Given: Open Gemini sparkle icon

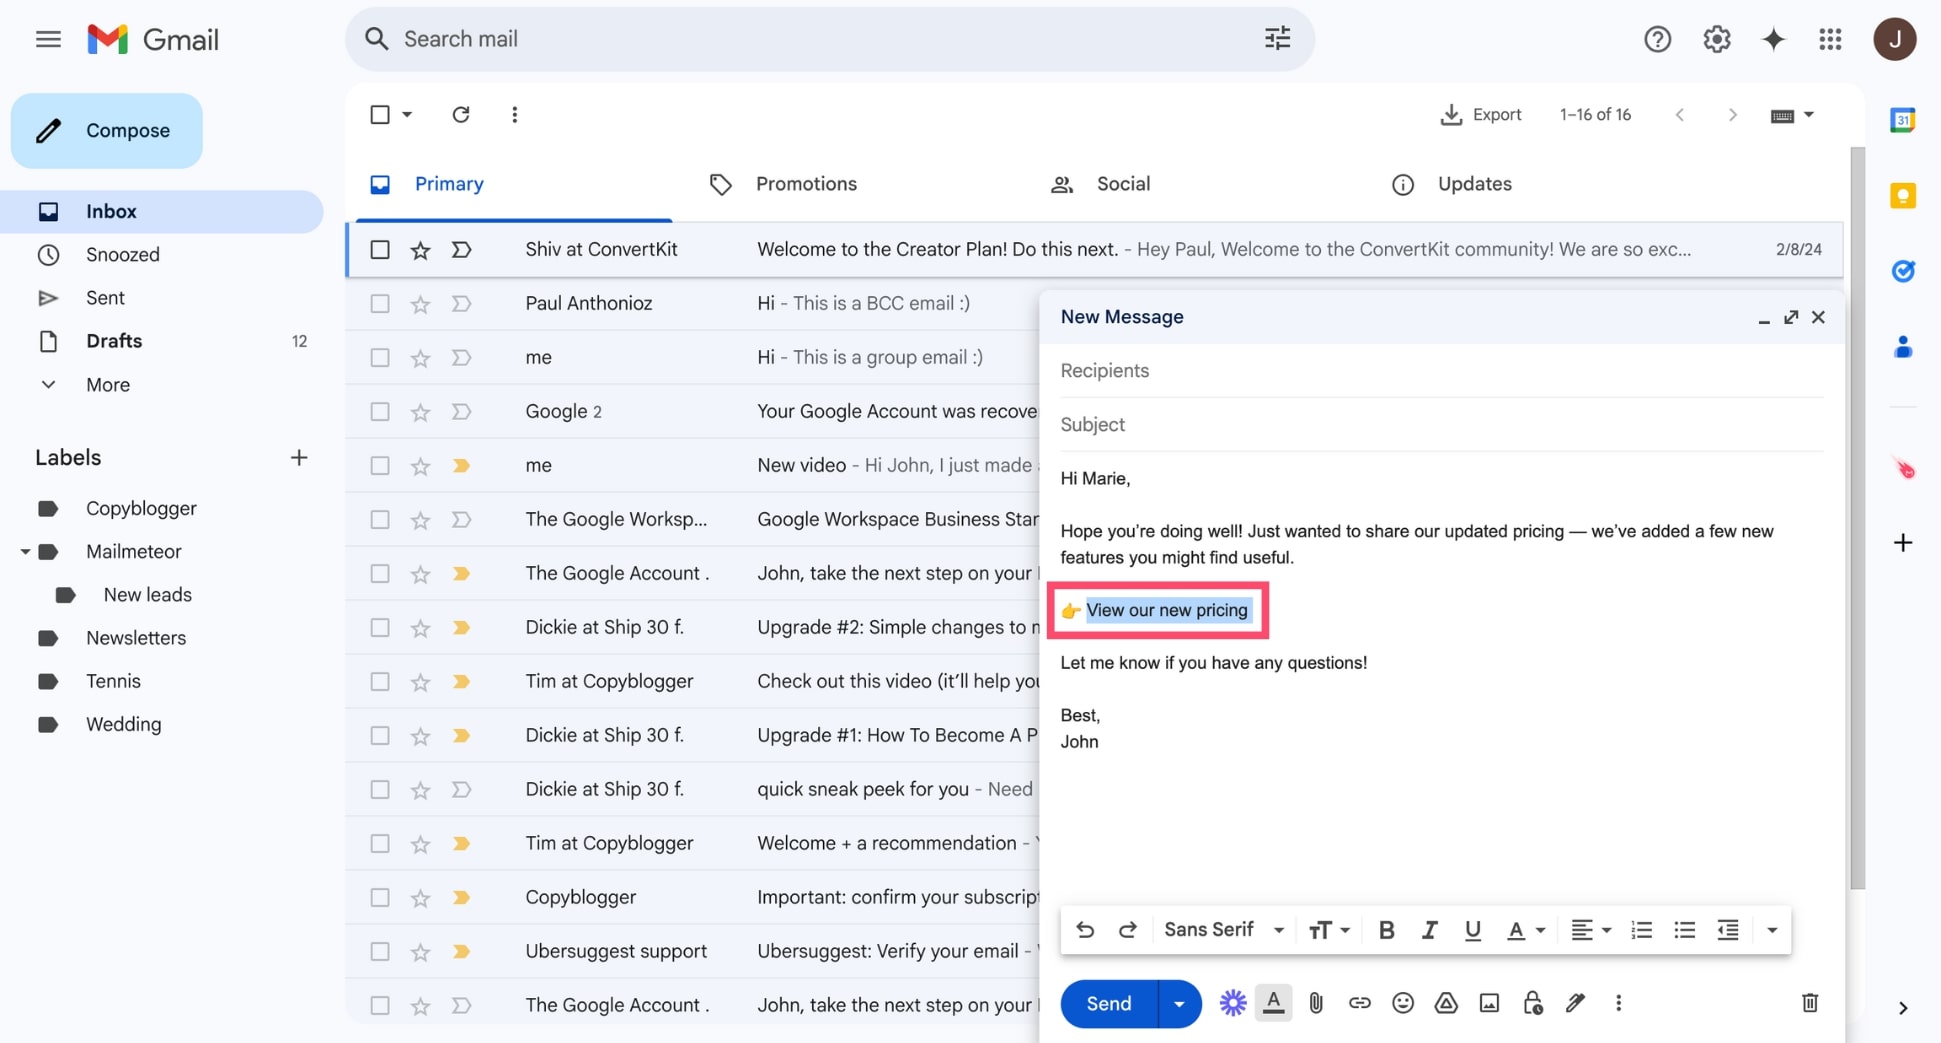Looking at the screenshot, I should pos(1773,39).
